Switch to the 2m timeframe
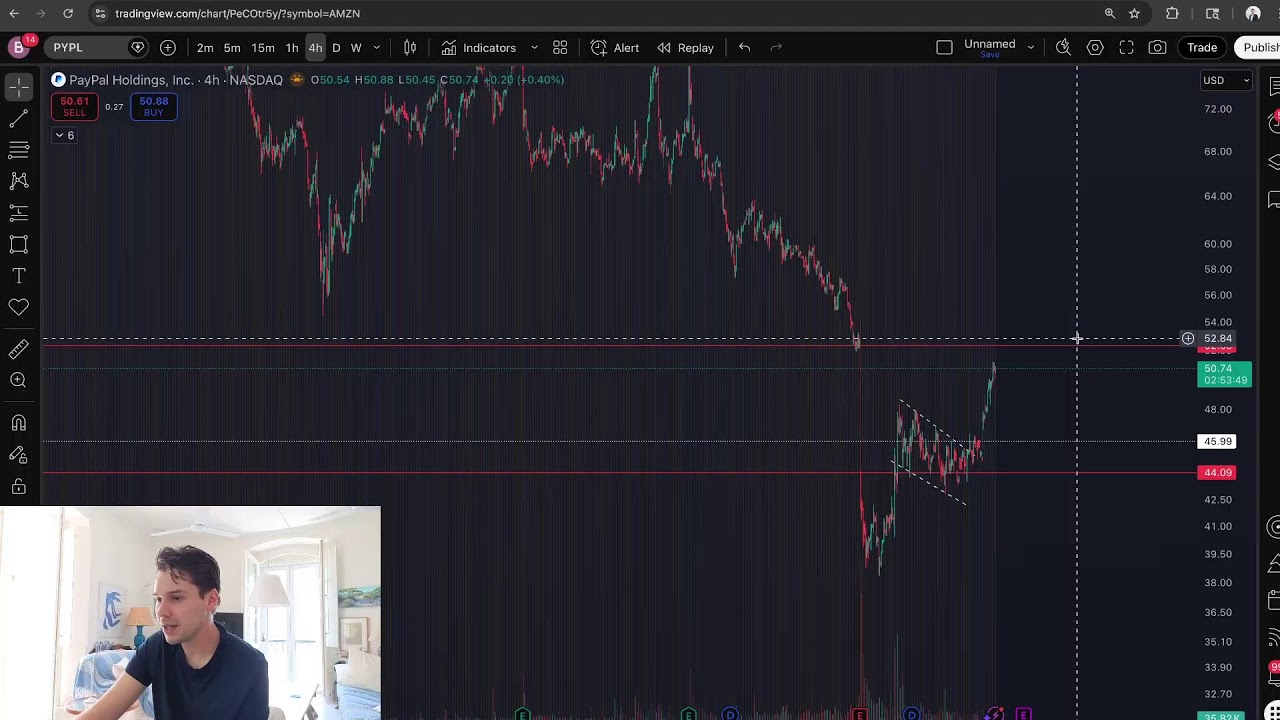Image resolution: width=1280 pixels, height=720 pixels. click(205, 47)
